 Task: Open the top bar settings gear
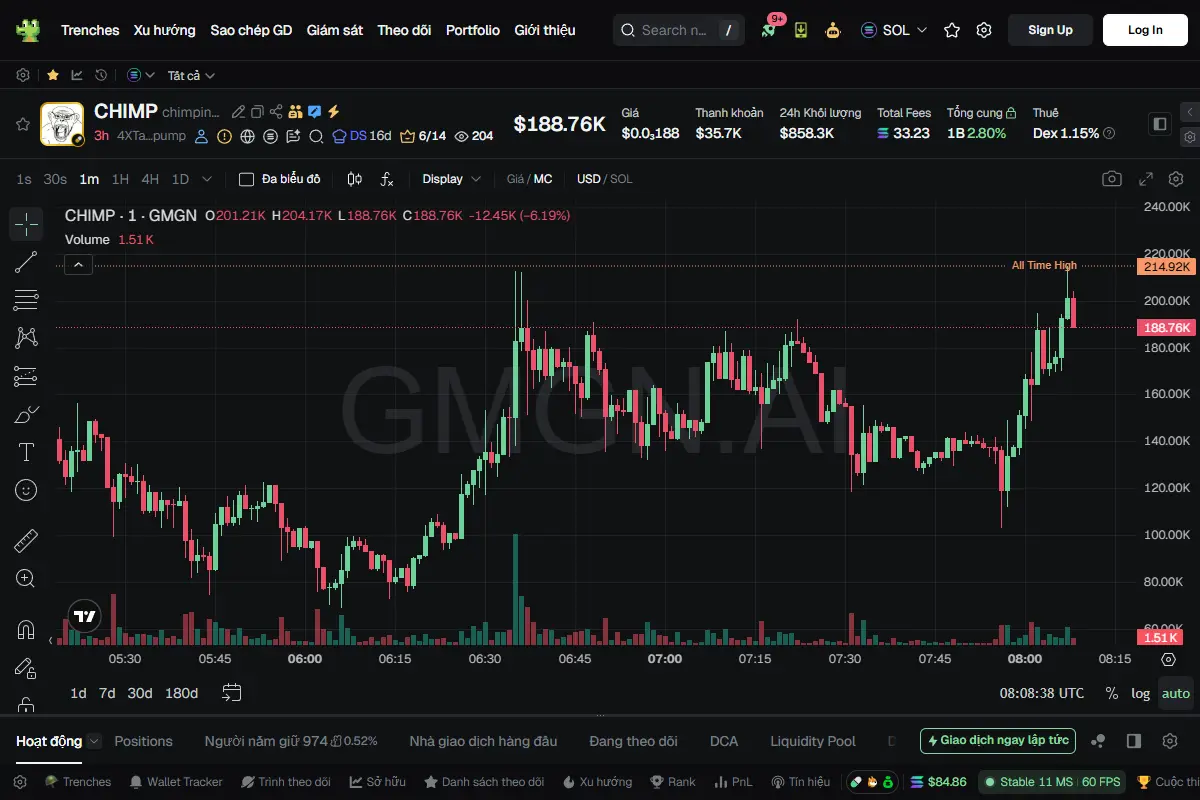984,30
